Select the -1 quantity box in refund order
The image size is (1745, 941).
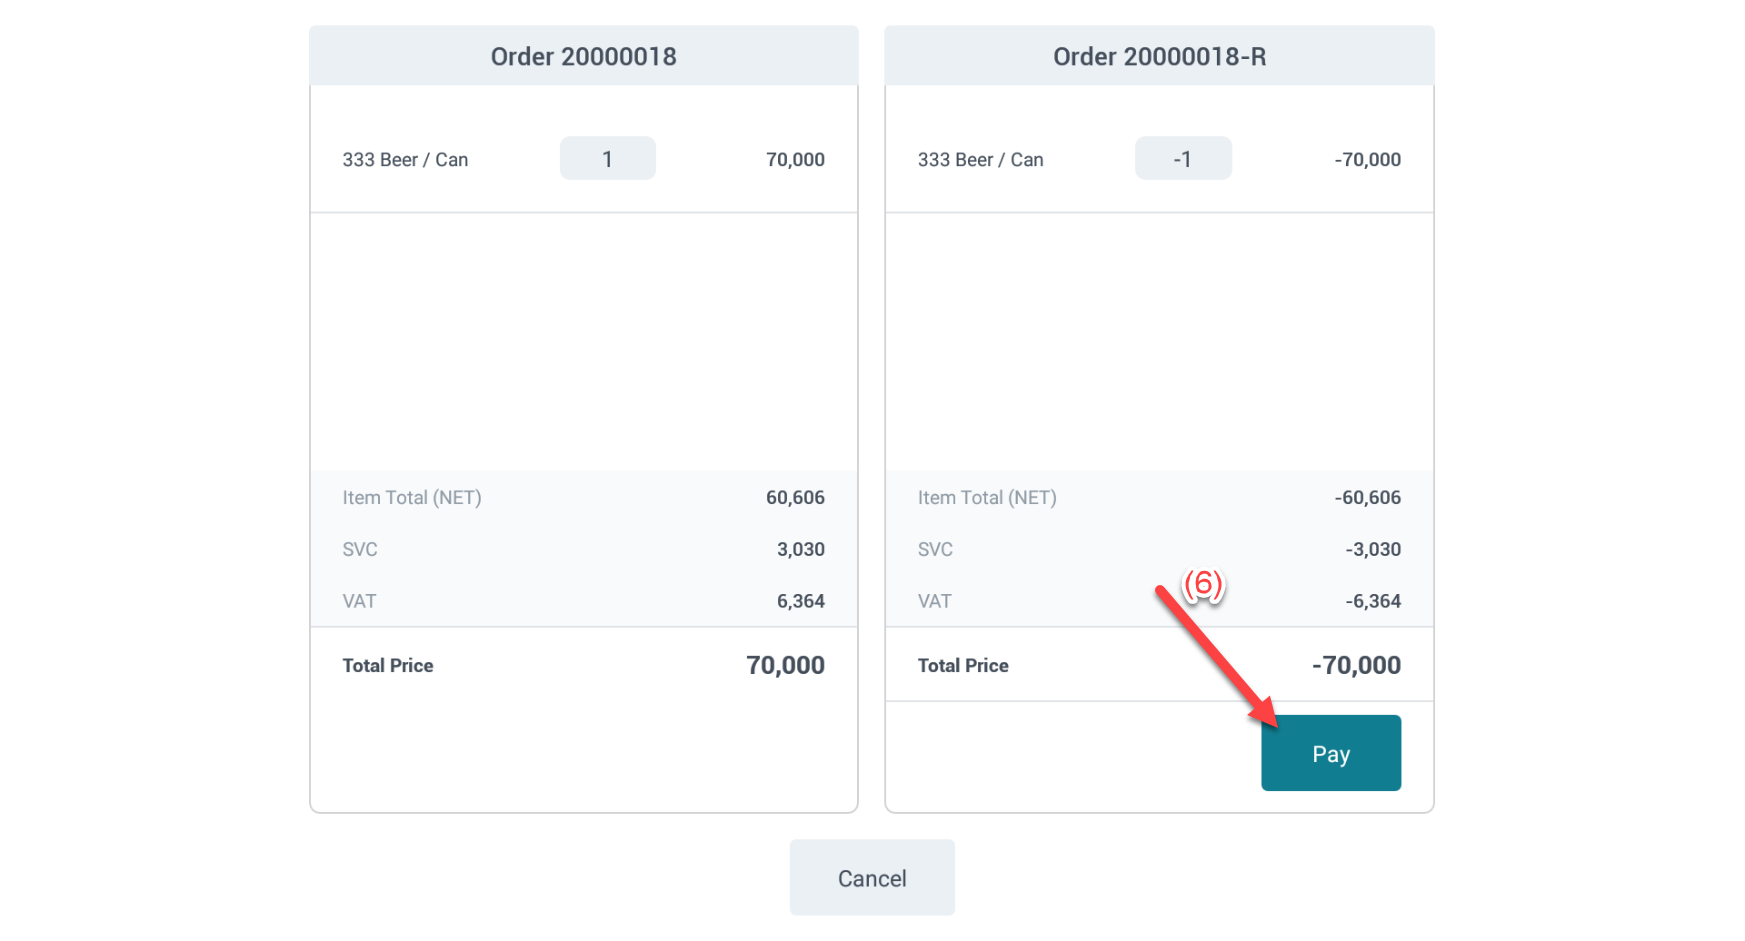click(x=1182, y=159)
